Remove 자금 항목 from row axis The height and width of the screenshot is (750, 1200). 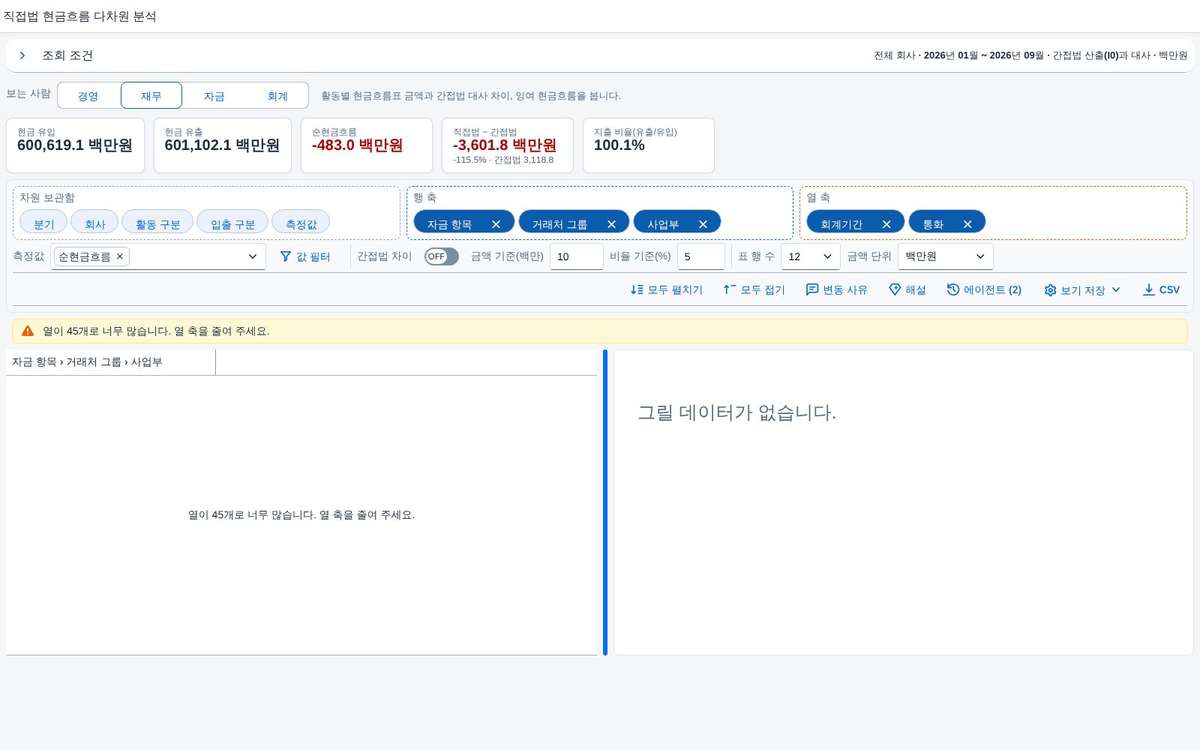[x=496, y=224]
